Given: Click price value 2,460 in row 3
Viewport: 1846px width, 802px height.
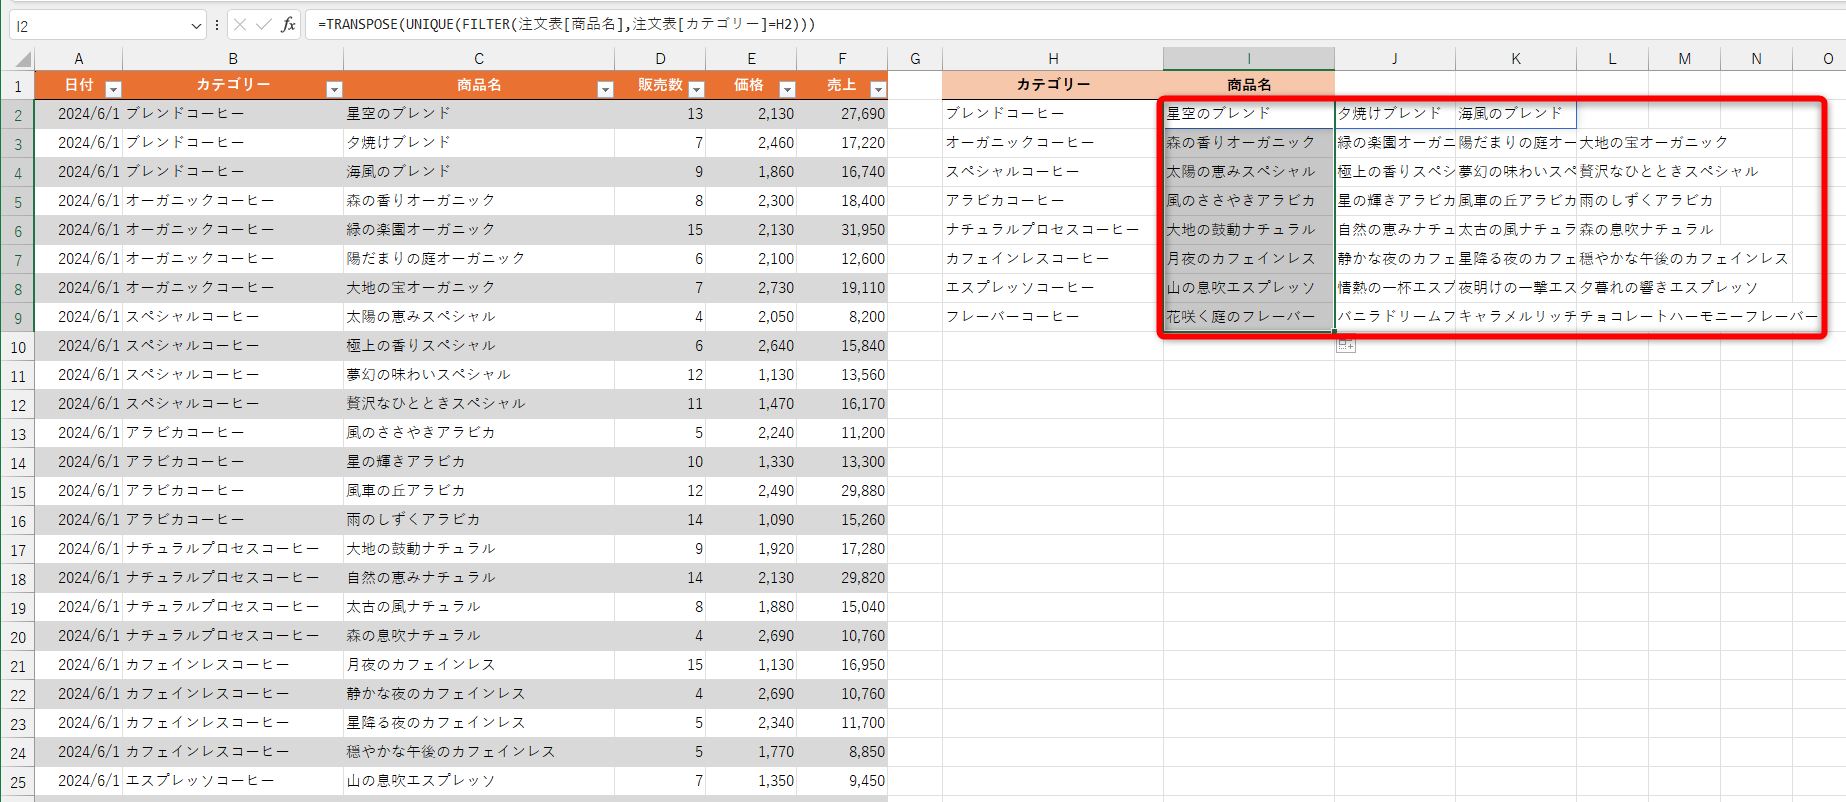Looking at the screenshot, I should point(751,143).
